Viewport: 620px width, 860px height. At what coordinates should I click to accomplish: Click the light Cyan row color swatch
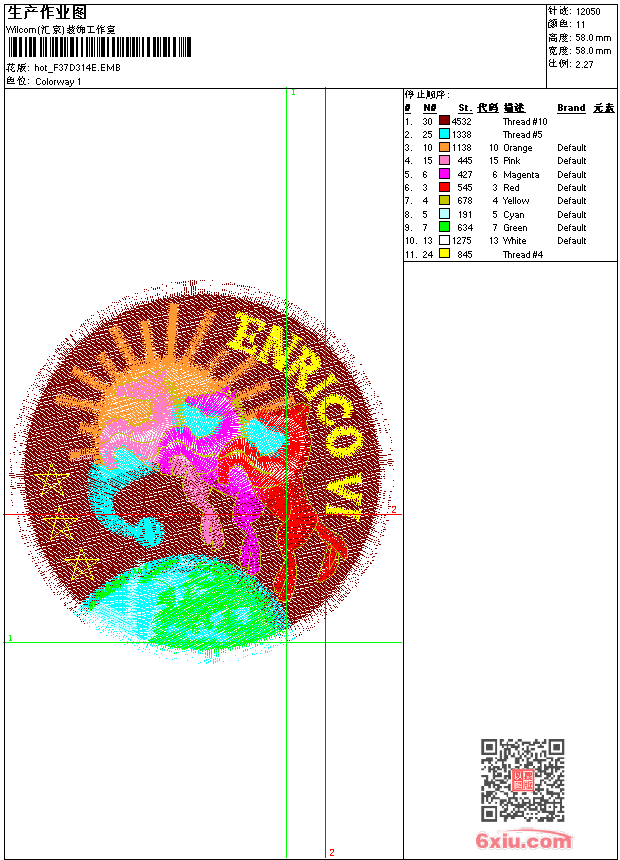[444, 214]
